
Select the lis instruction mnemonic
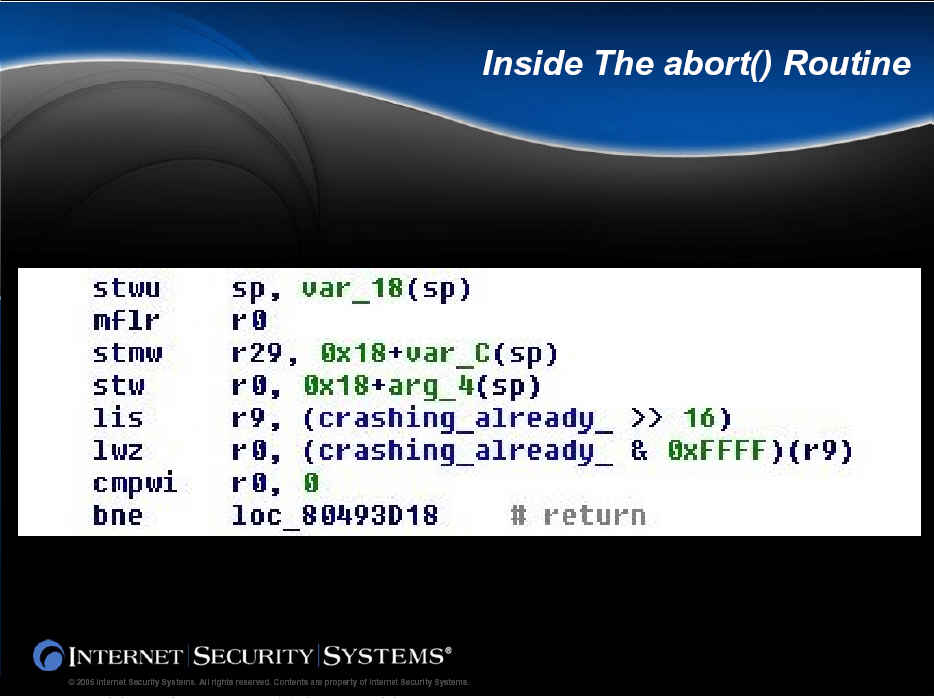tap(118, 418)
